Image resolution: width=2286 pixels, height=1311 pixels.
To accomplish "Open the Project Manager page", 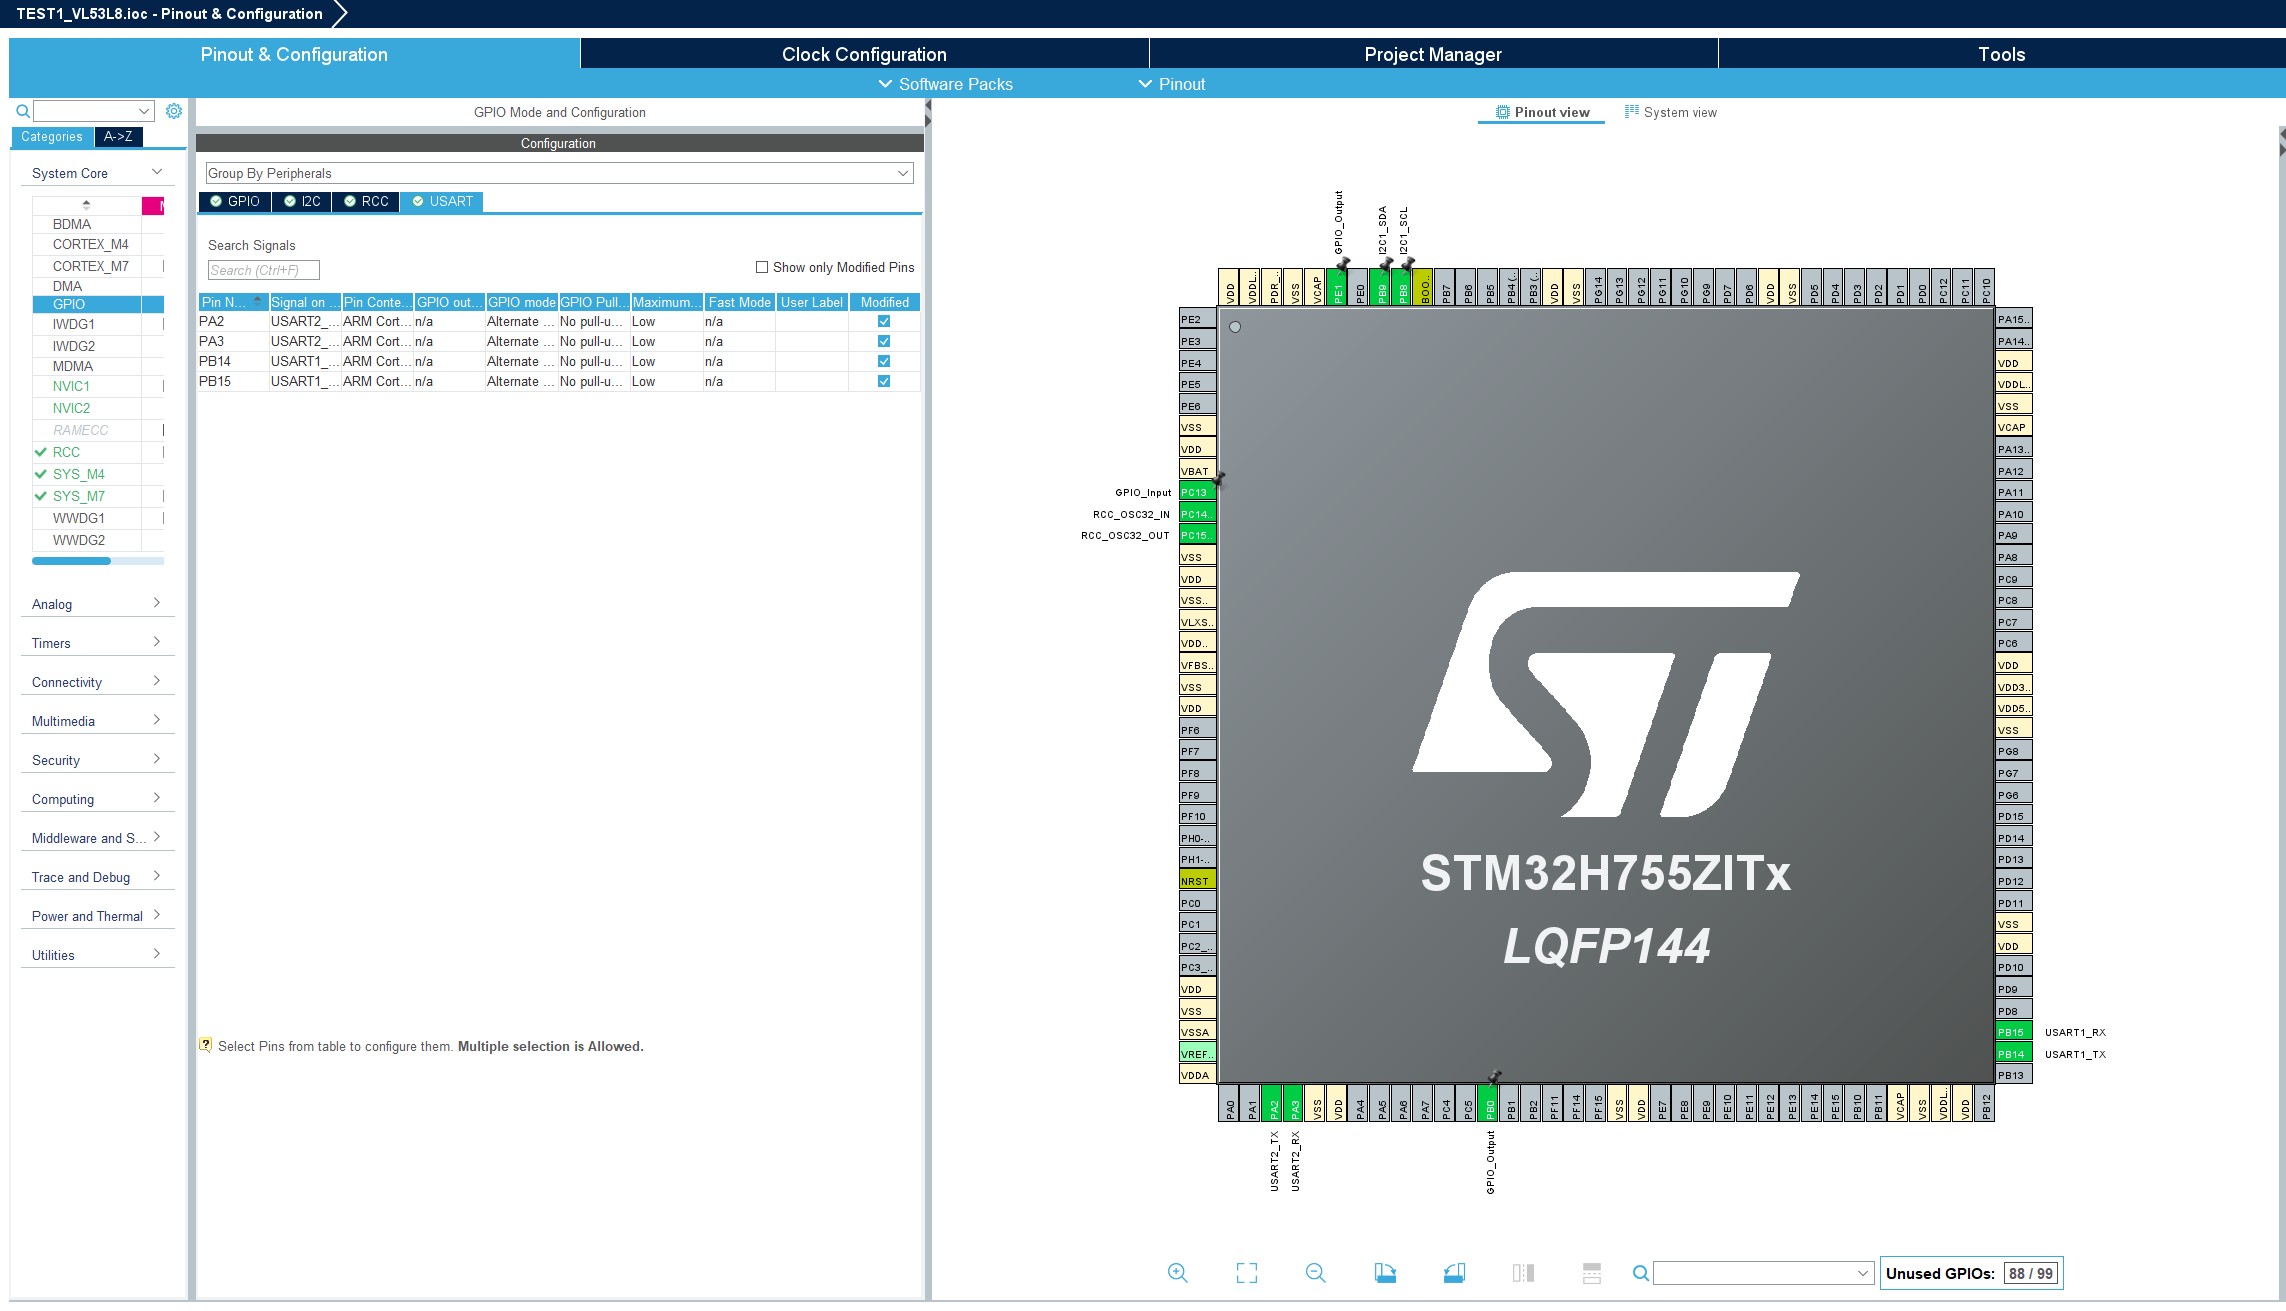I will pyautogui.click(x=1432, y=54).
